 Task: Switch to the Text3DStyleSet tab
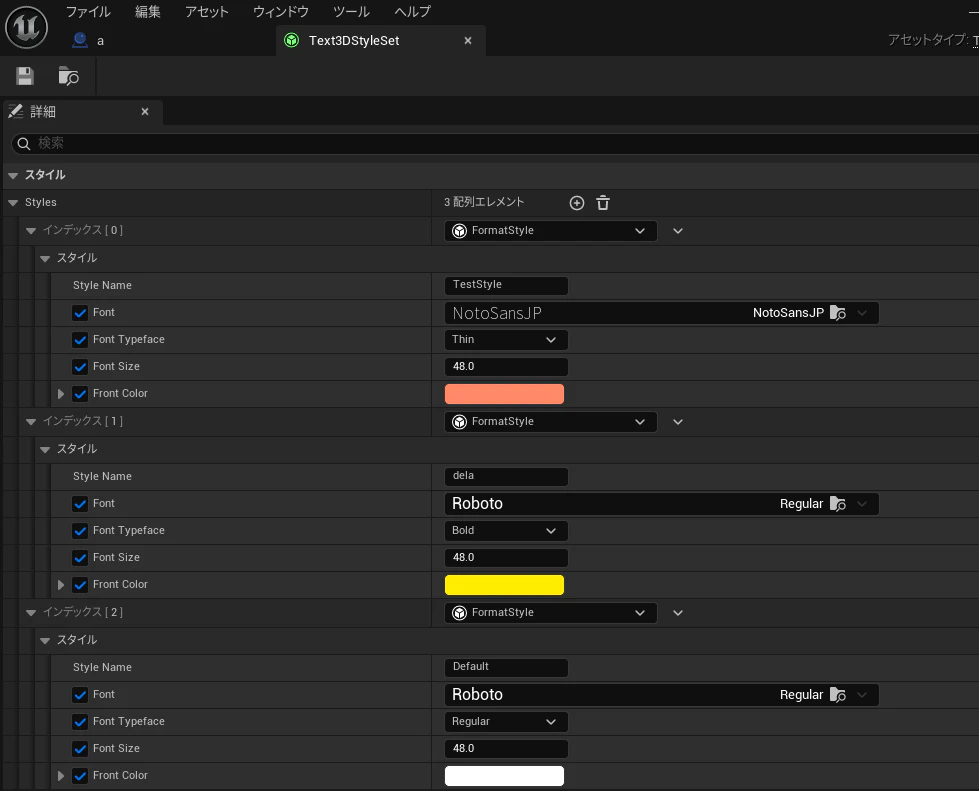(x=380, y=41)
